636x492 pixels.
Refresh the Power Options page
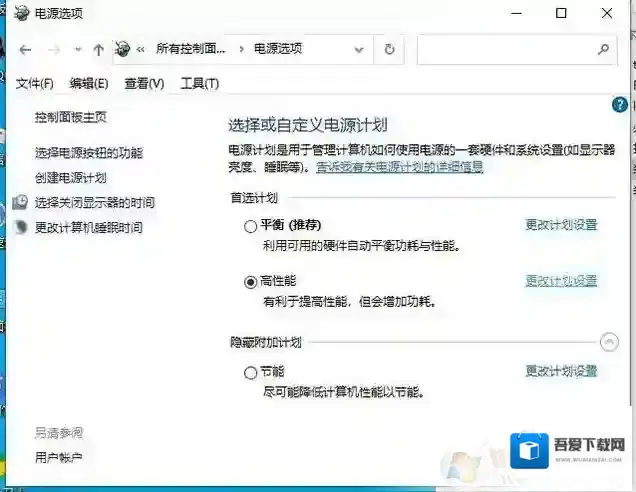point(389,49)
